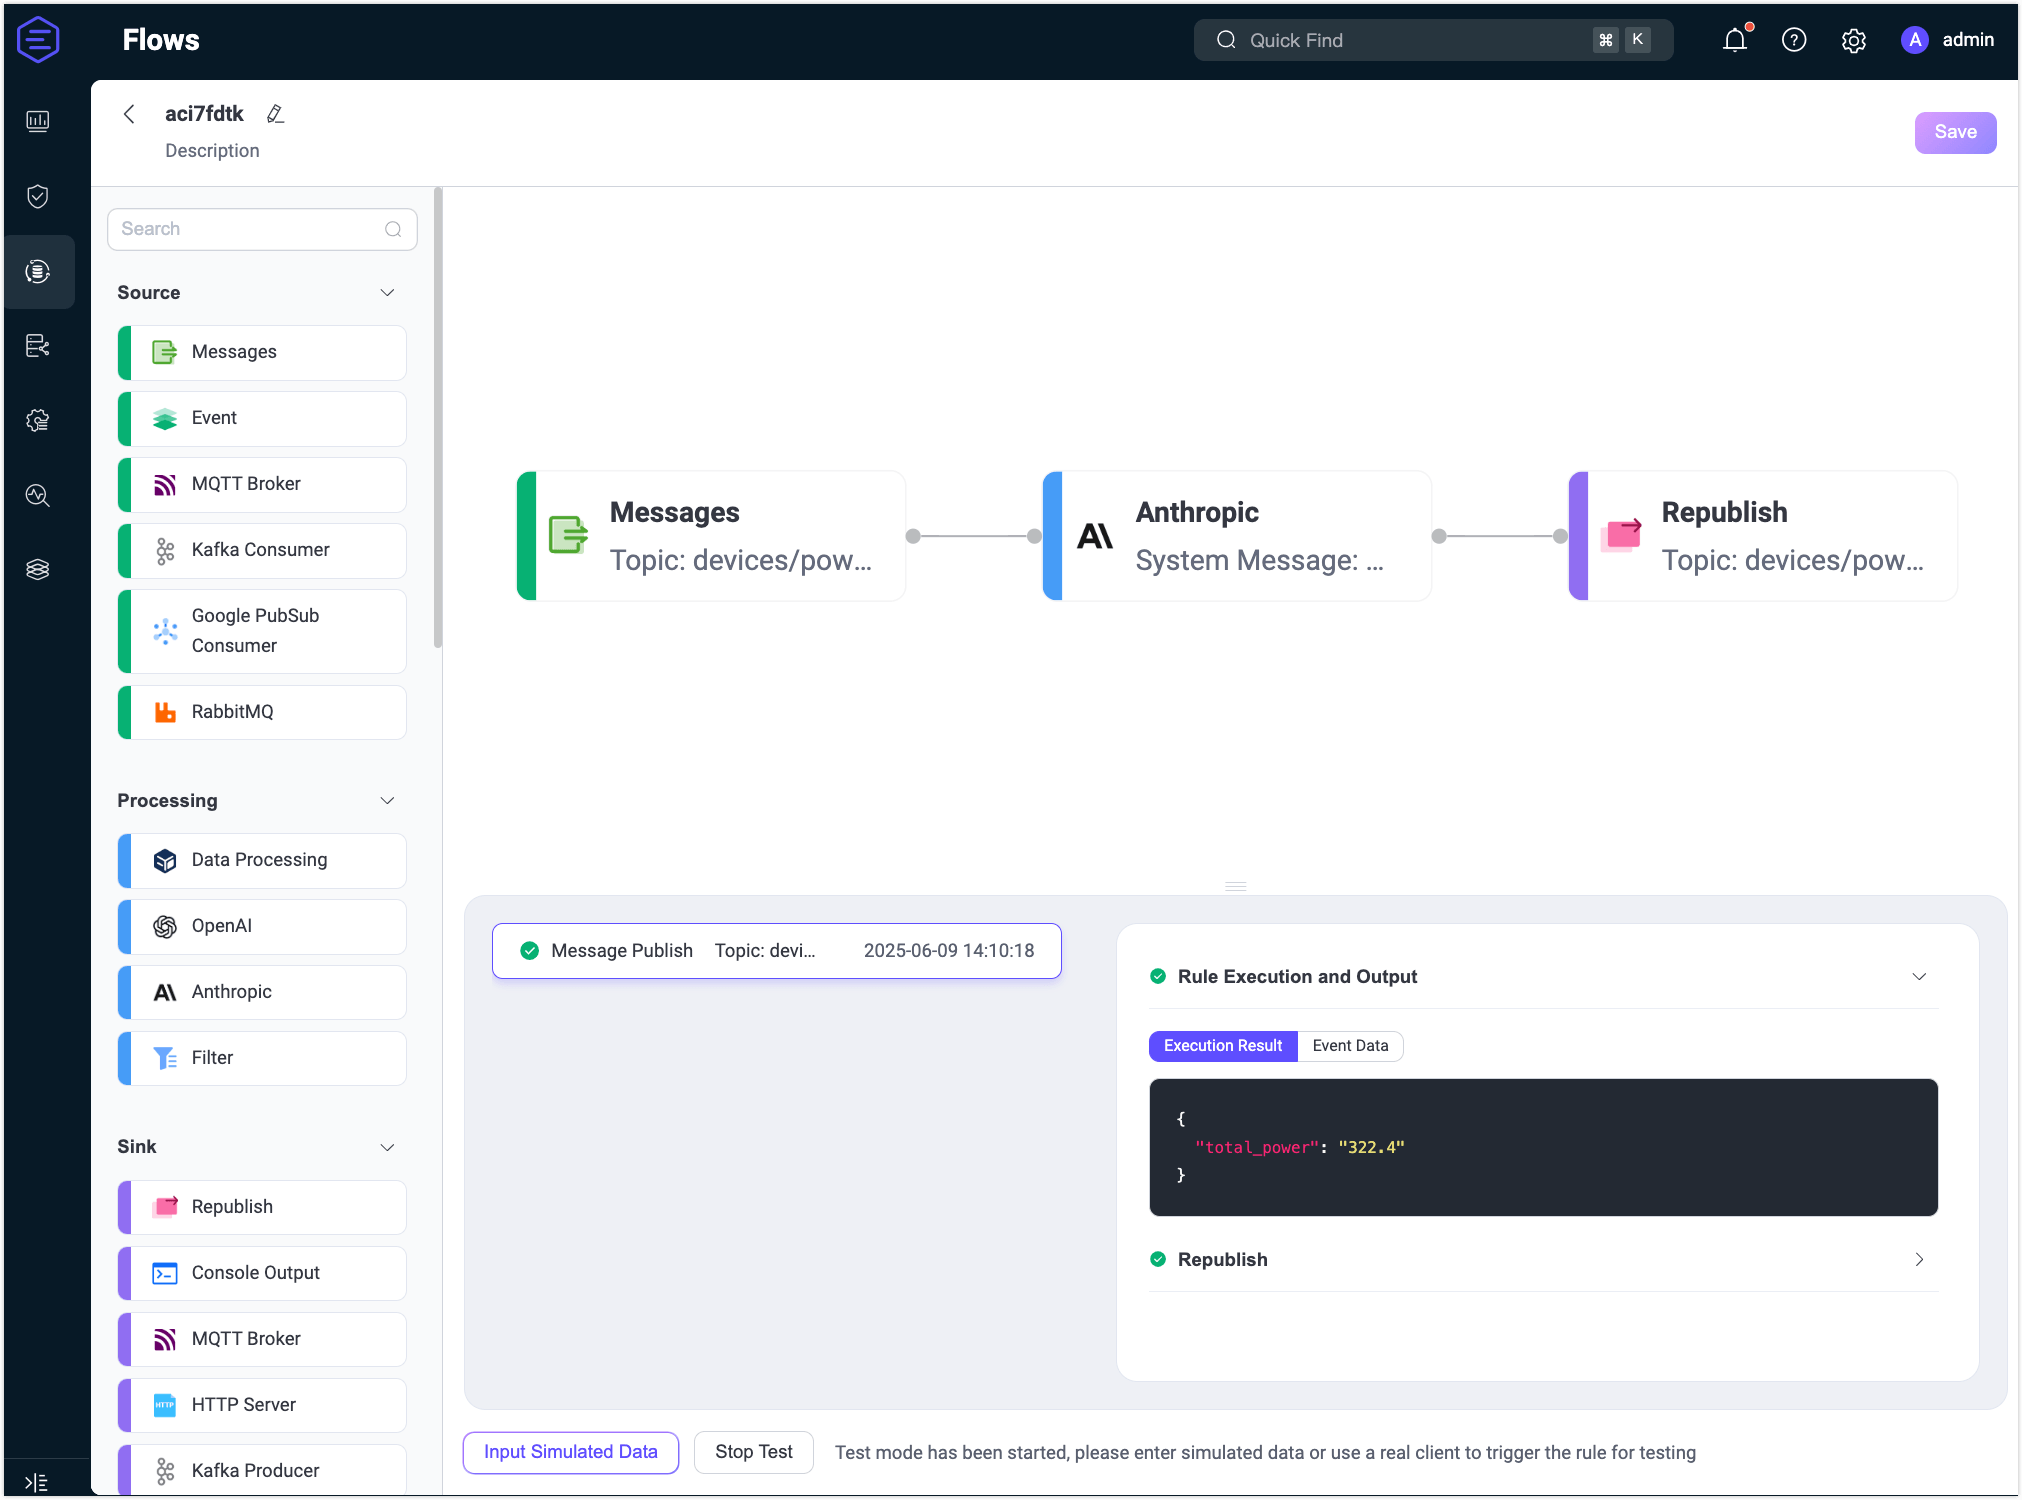Expand the Republish result row
This screenshot has width=2022, height=1500.
pyautogui.click(x=1919, y=1259)
